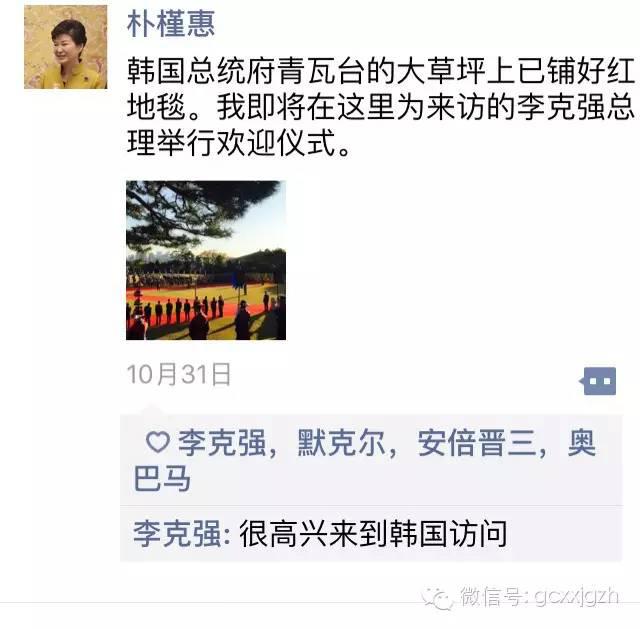
Task: Click the 10月31日 post date
Action: tap(179, 374)
